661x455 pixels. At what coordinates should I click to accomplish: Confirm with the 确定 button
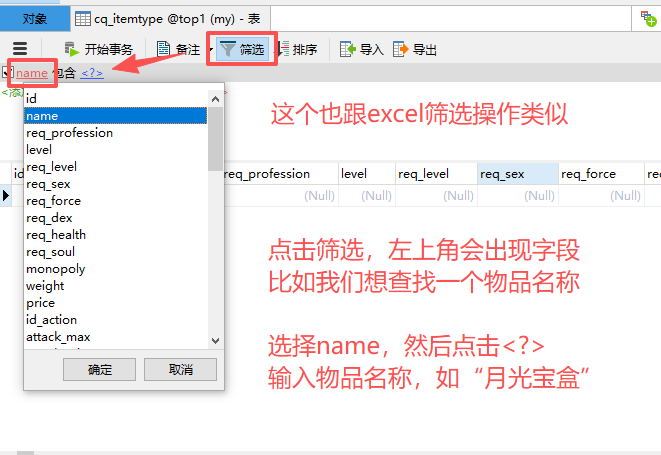[x=99, y=370]
